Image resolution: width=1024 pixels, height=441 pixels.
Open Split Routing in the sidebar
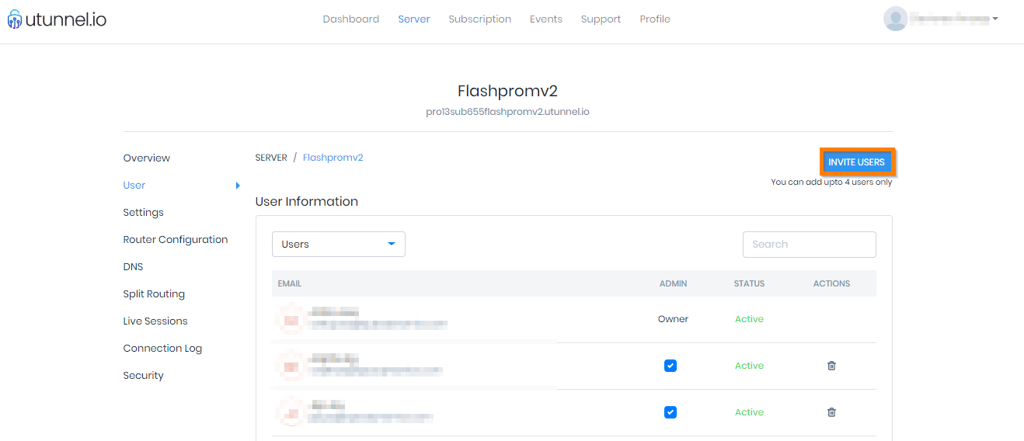(x=153, y=294)
